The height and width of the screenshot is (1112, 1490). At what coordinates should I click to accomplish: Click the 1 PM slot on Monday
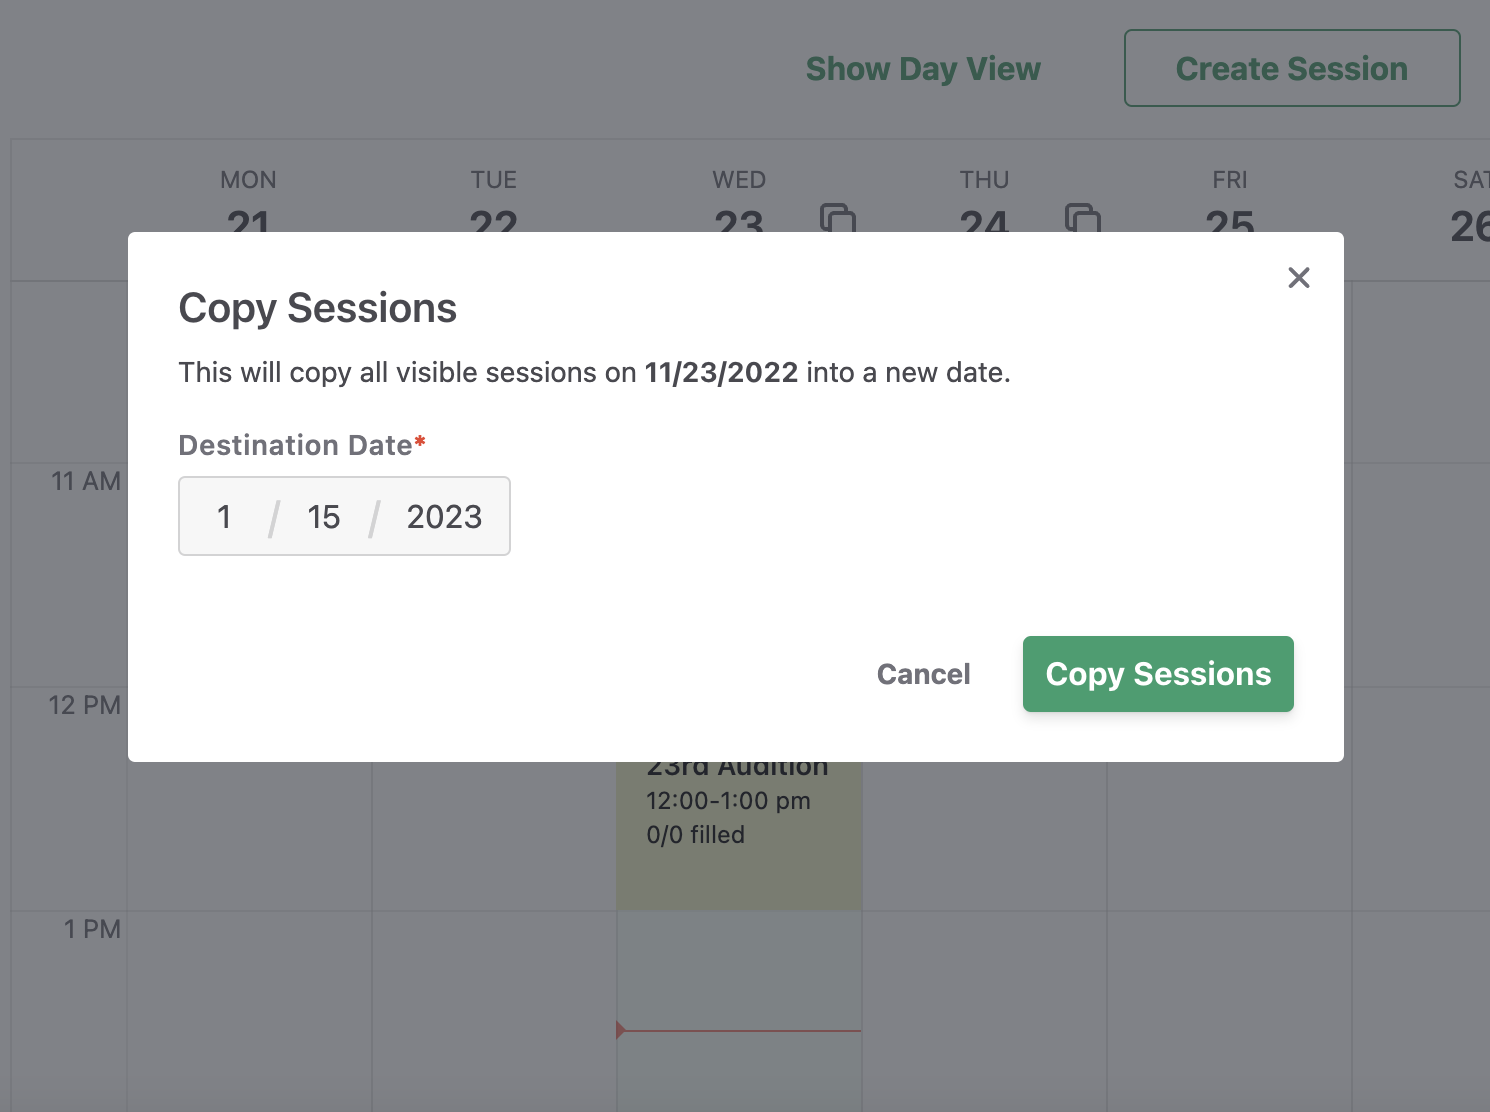click(x=249, y=1011)
